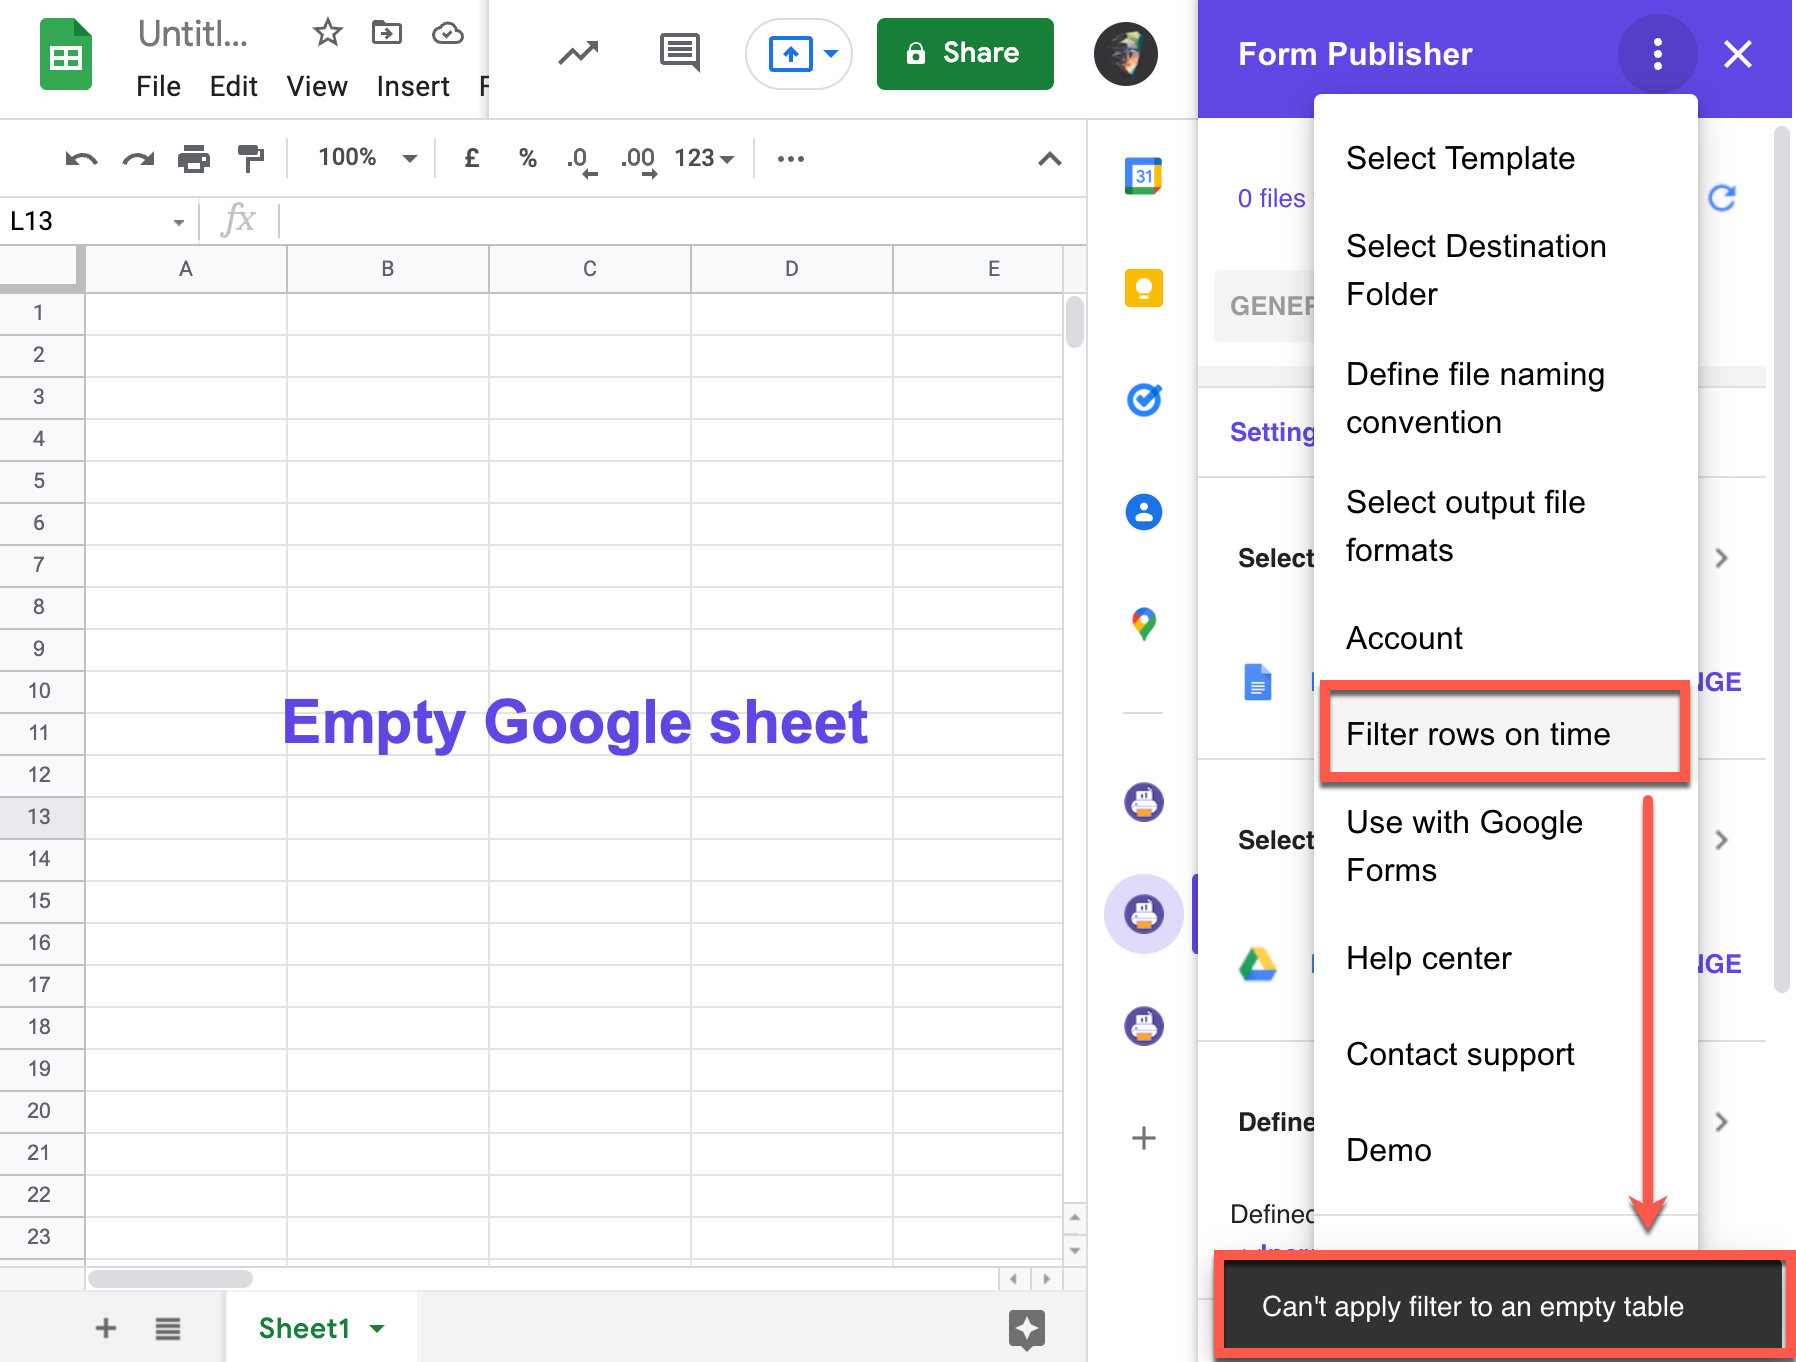The height and width of the screenshot is (1362, 1796).
Task: Choose Filter rows on time
Action: pyautogui.click(x=1506, y=734)
